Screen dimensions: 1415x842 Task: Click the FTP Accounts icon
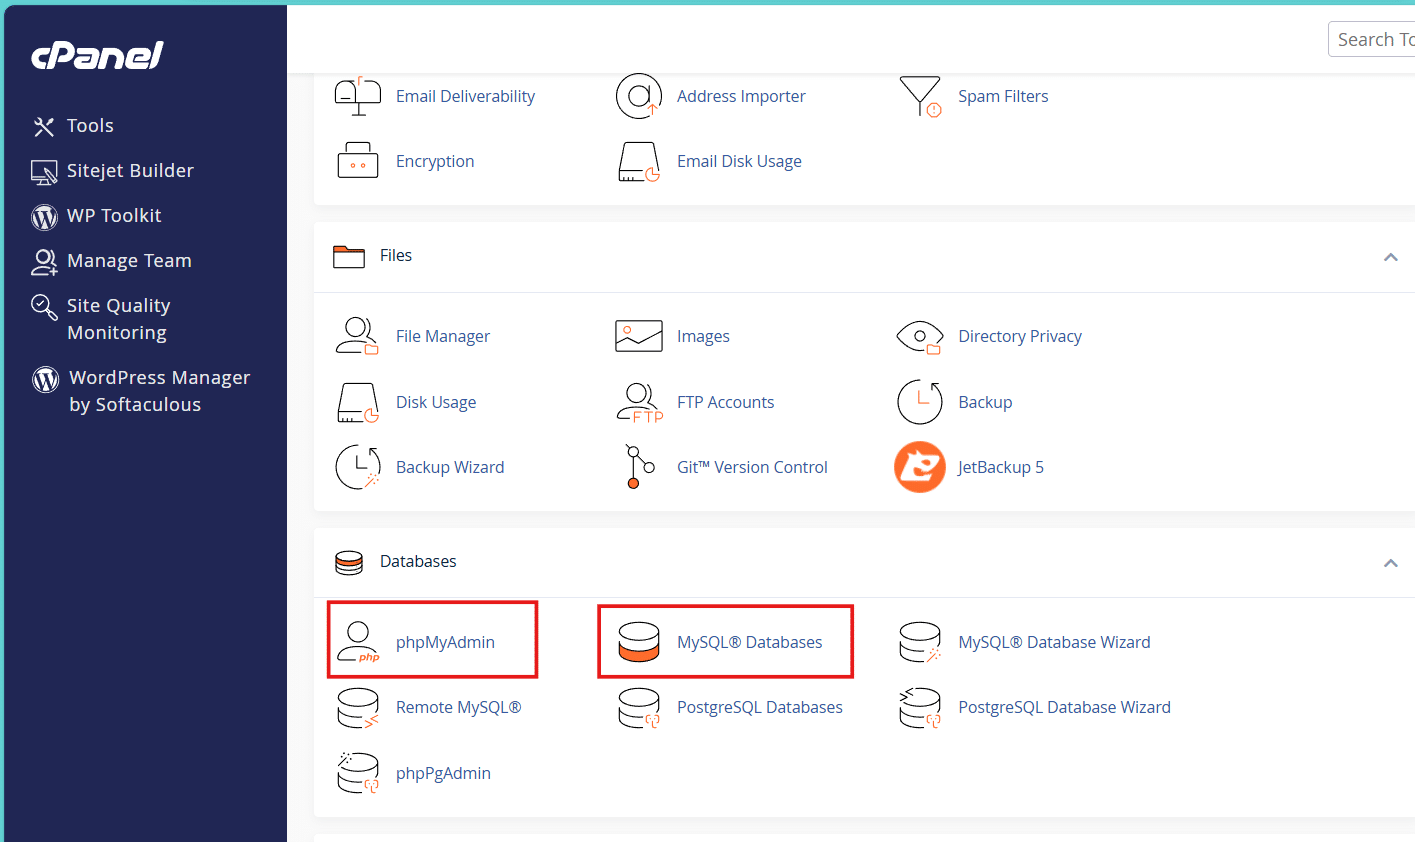[640, 402]
